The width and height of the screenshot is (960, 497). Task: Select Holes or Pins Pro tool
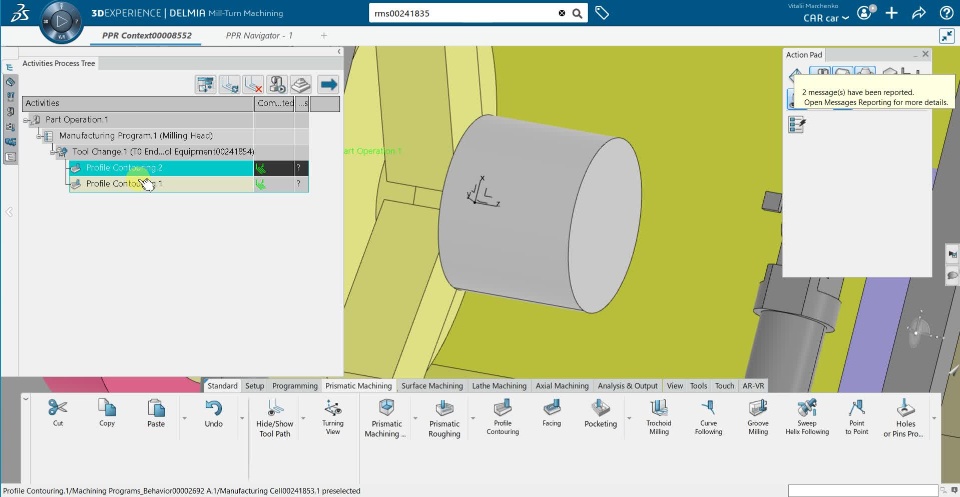(x=906, y=419)
